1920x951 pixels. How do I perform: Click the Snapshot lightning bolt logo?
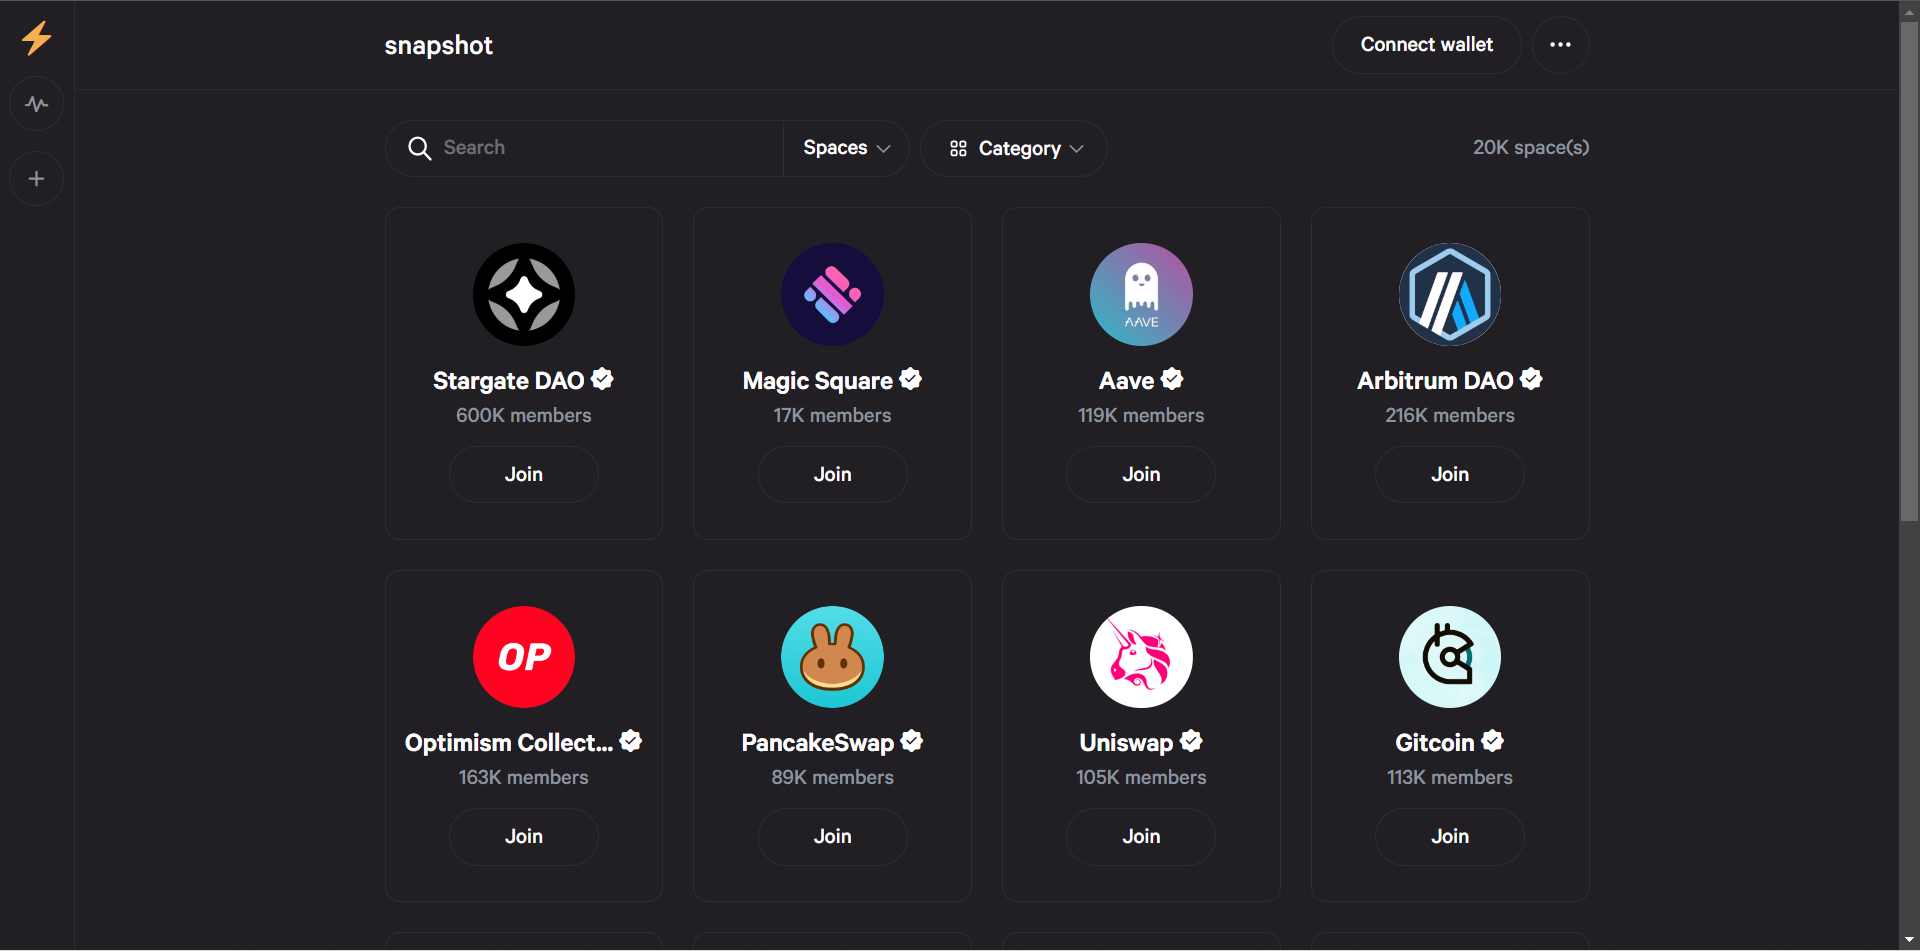click(x=37, y=38)
